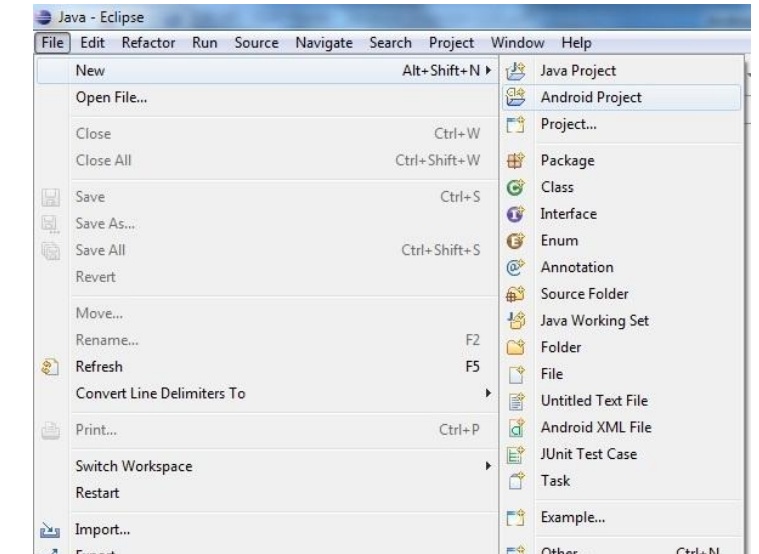Click the Print... menu entry text
Screen dimensions: 759x554
tap(96, 430)
